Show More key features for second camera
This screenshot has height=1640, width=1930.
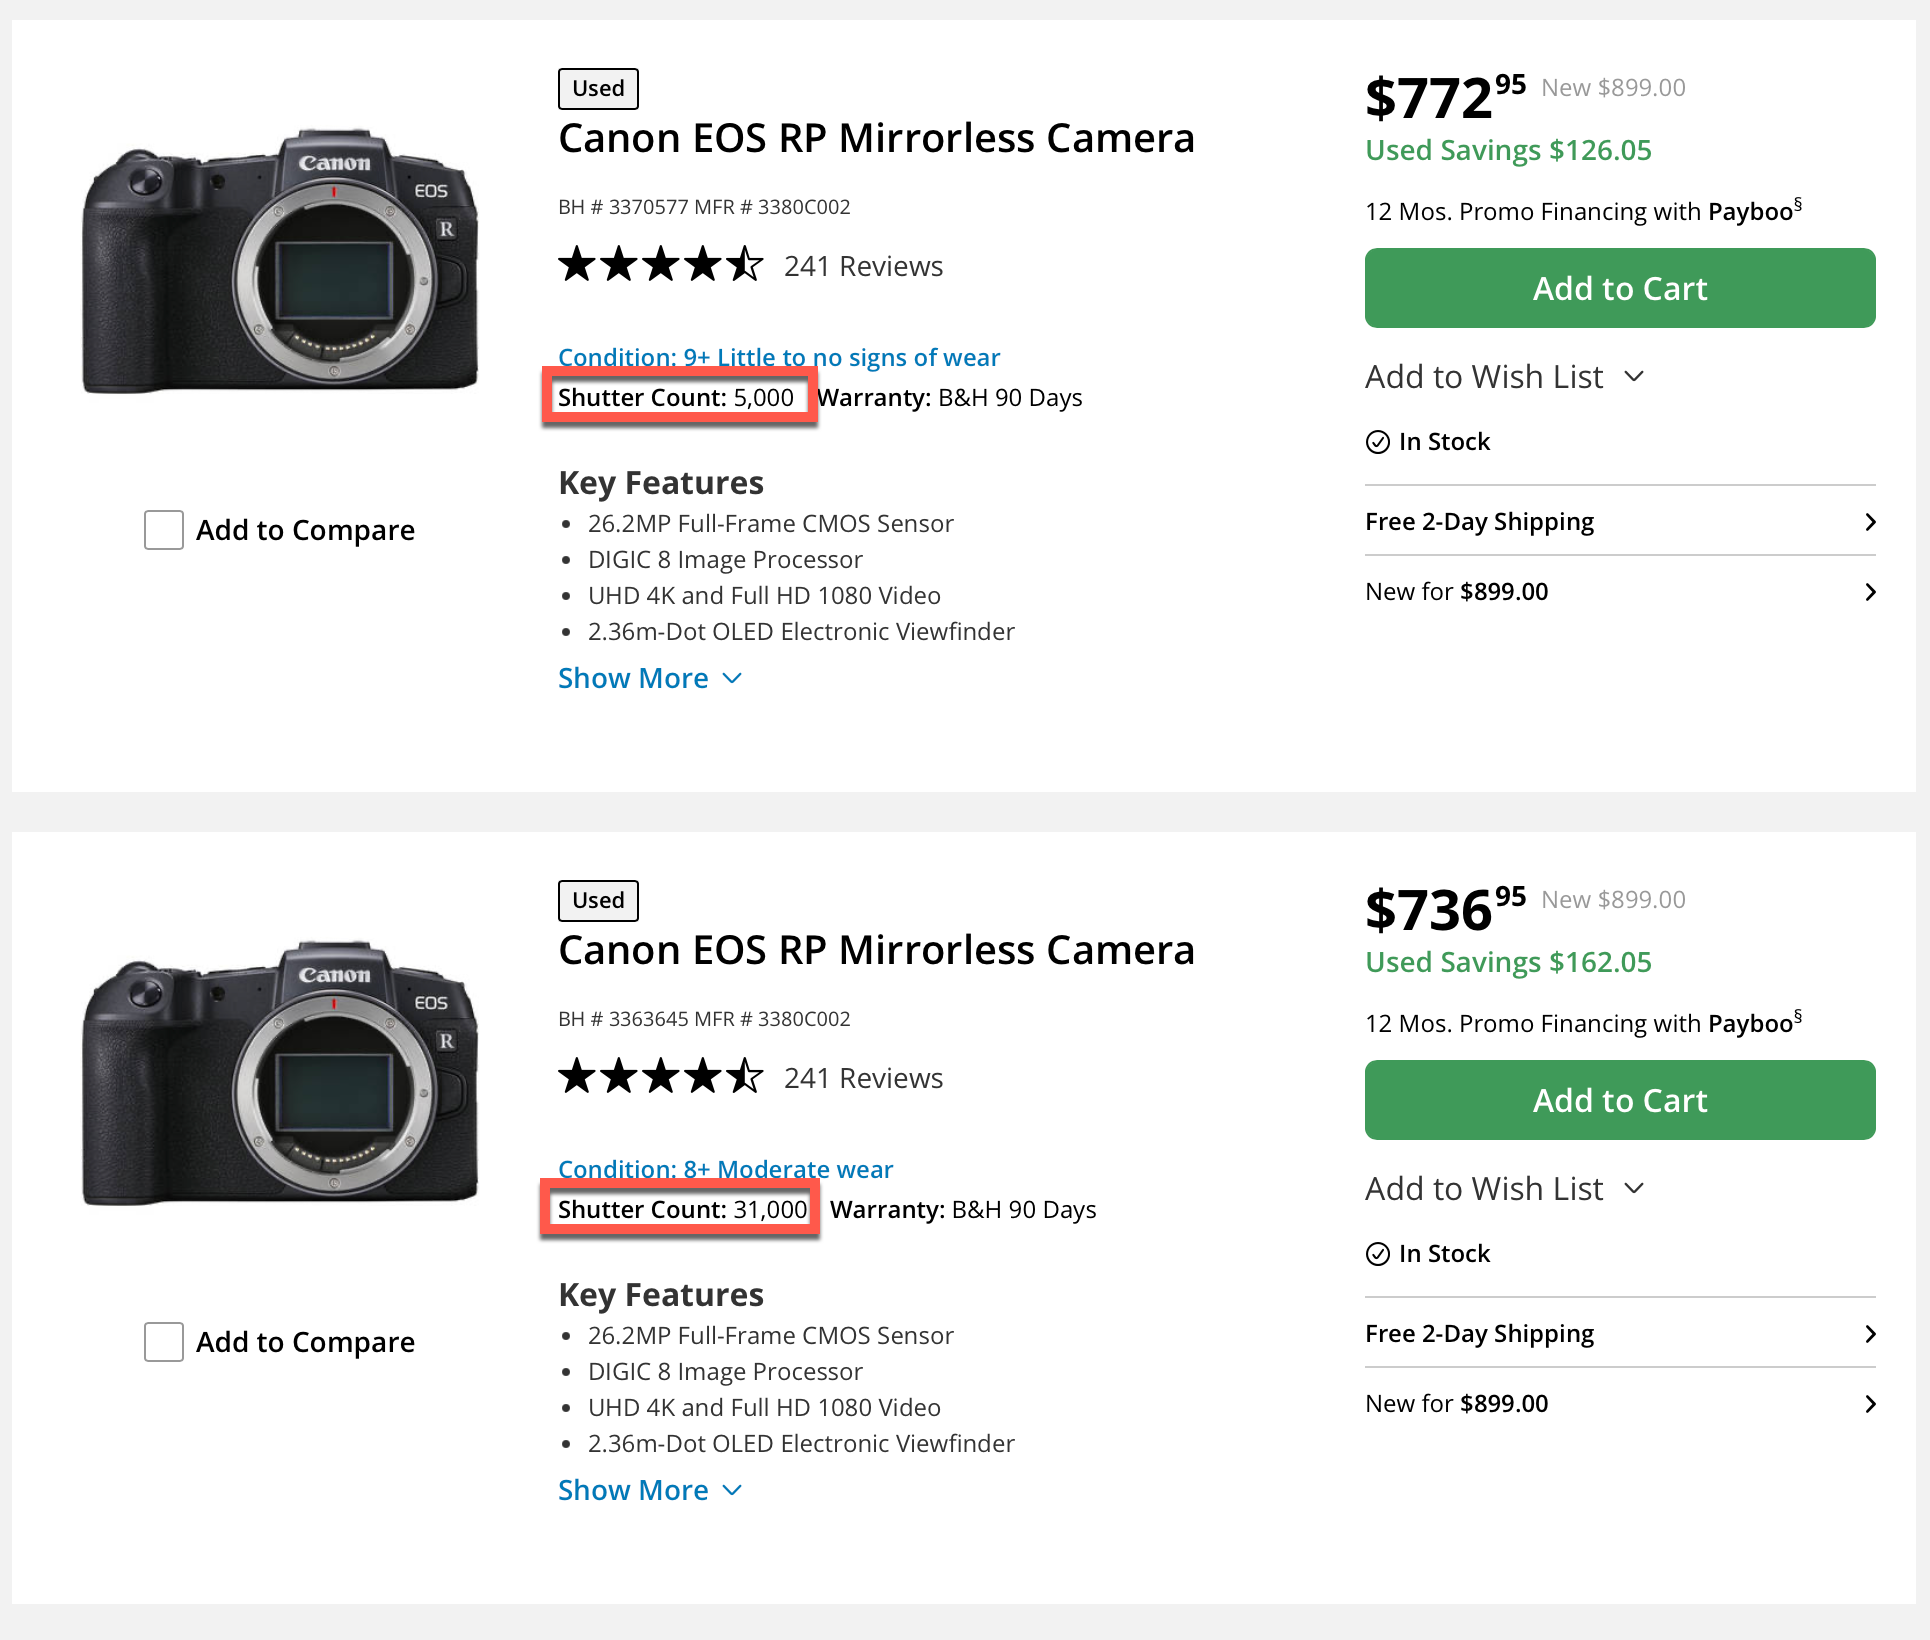(x=649, y=1490)
